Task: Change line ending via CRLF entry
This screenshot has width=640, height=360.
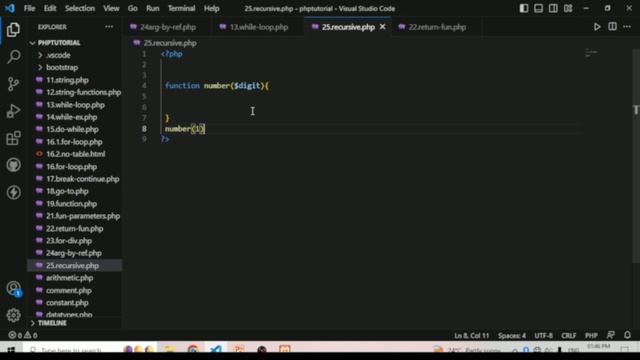Action: pos(569,336)
